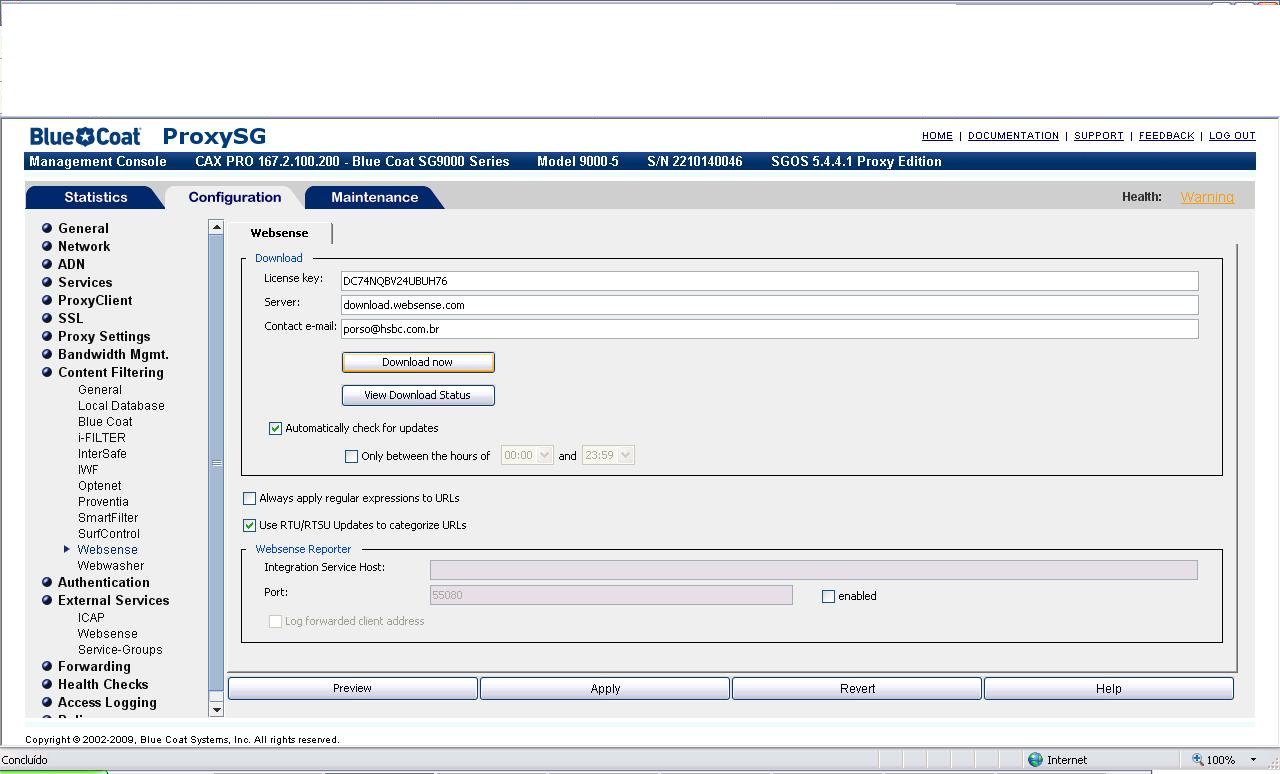Open the i-FILTER content filter item
This screenshot has width=1280, height=774.
point(102,438)
